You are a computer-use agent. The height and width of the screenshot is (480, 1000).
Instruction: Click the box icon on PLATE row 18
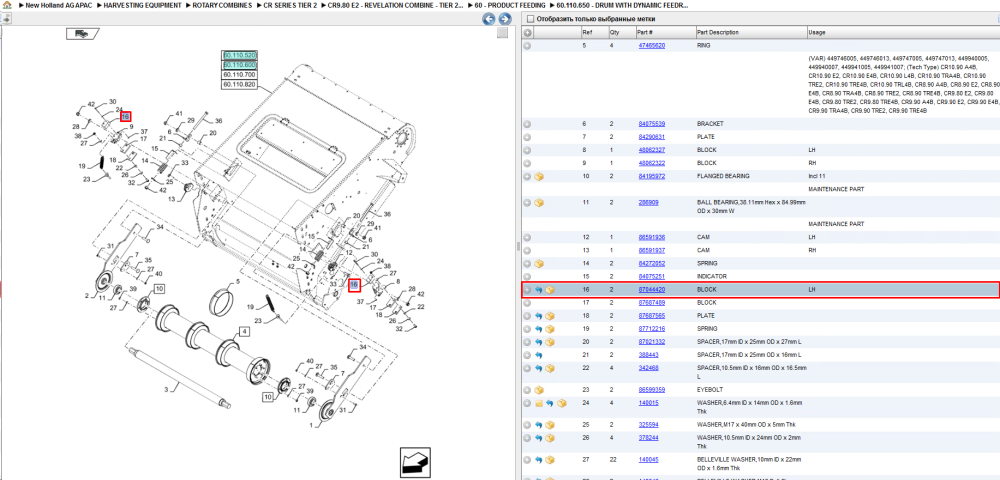pyautogui.click(x=550, y=316)
